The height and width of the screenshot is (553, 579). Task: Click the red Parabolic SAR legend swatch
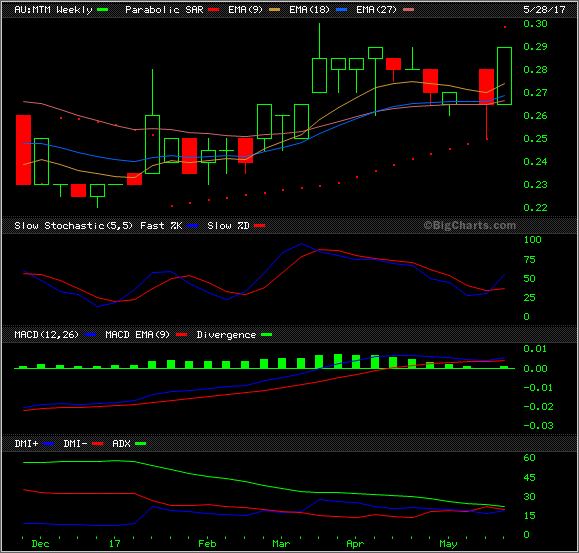click(x=213, y=10)
